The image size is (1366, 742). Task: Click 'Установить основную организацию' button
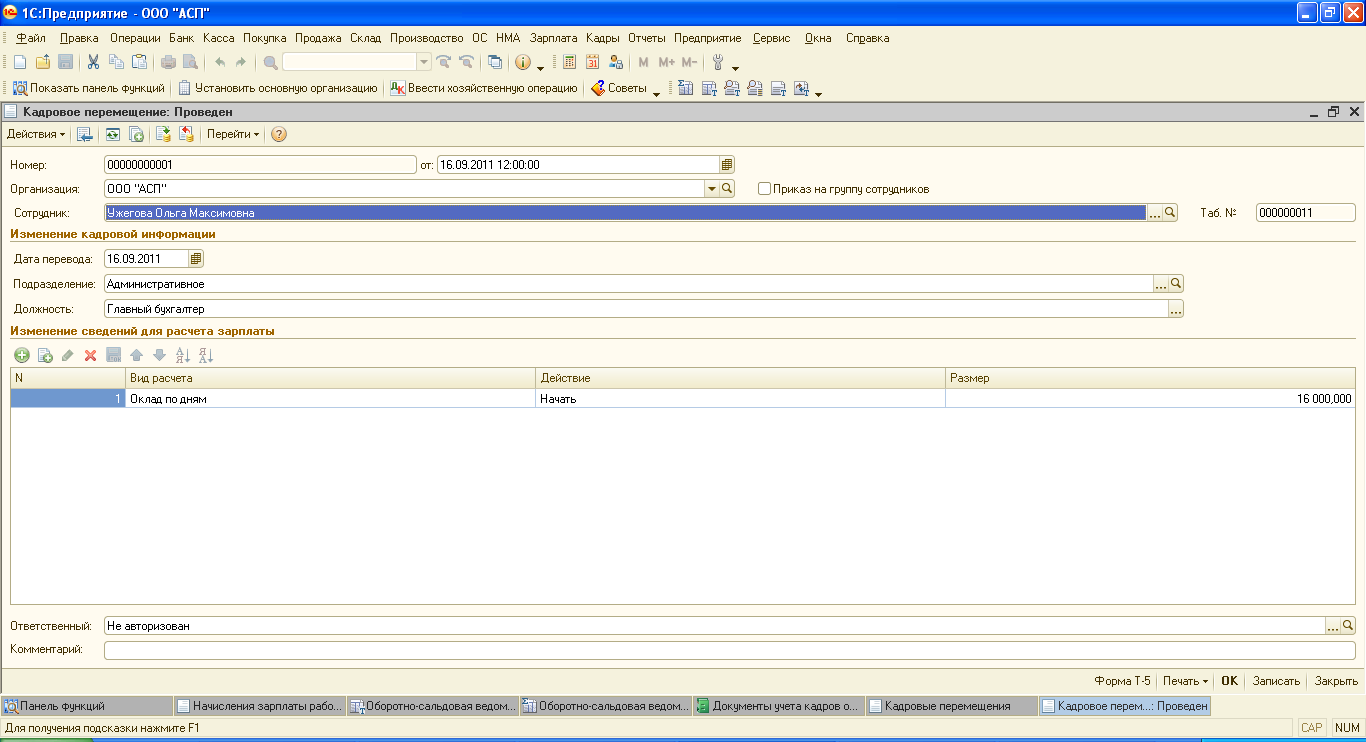[277, 88]
